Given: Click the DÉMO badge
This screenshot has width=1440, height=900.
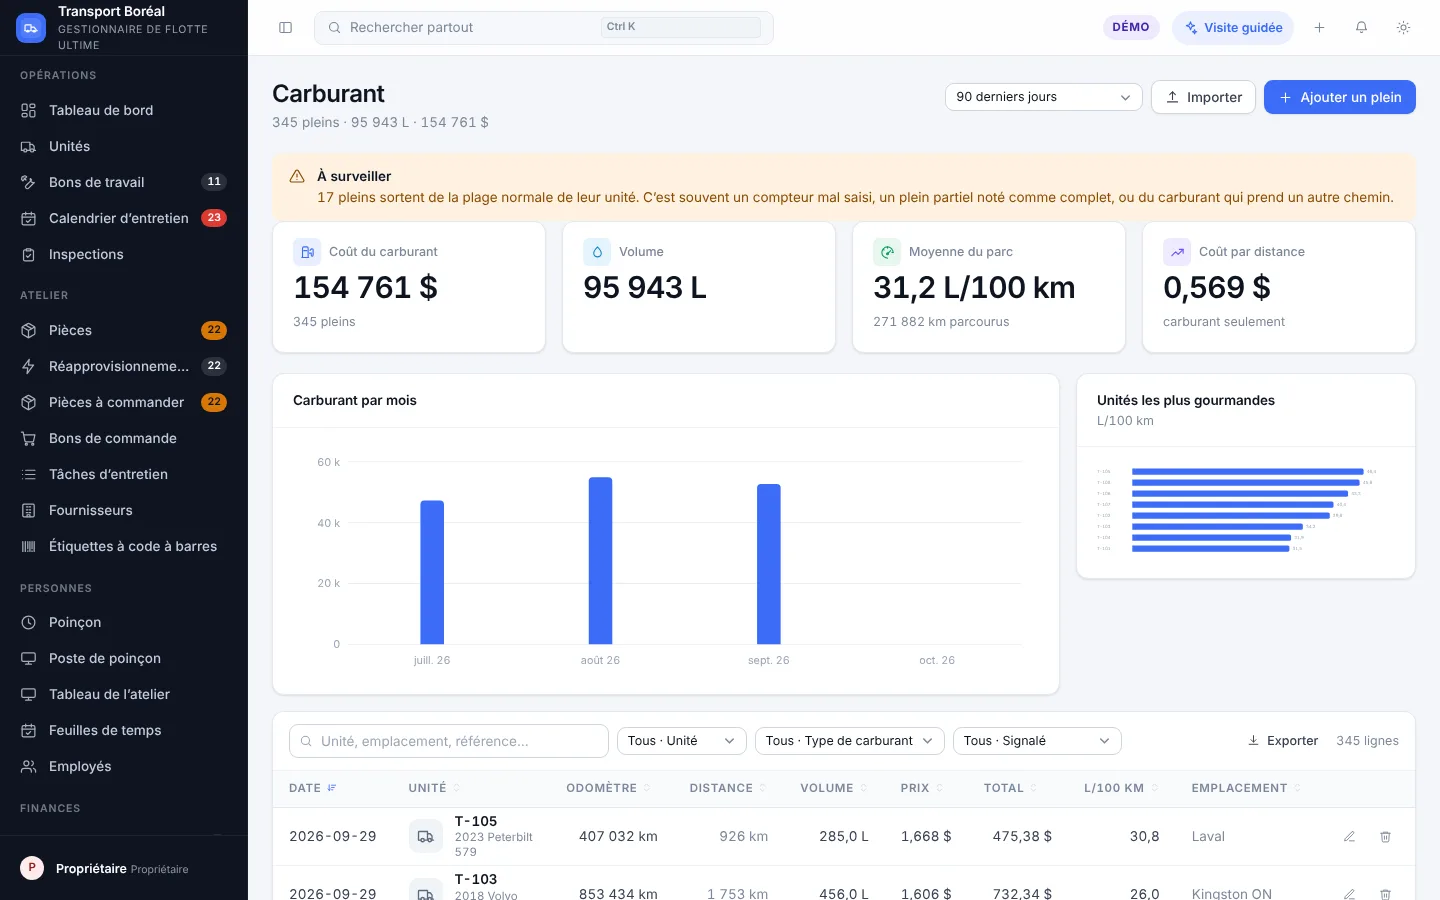Looking at the screenshot, I should [x=1130, y=27].
